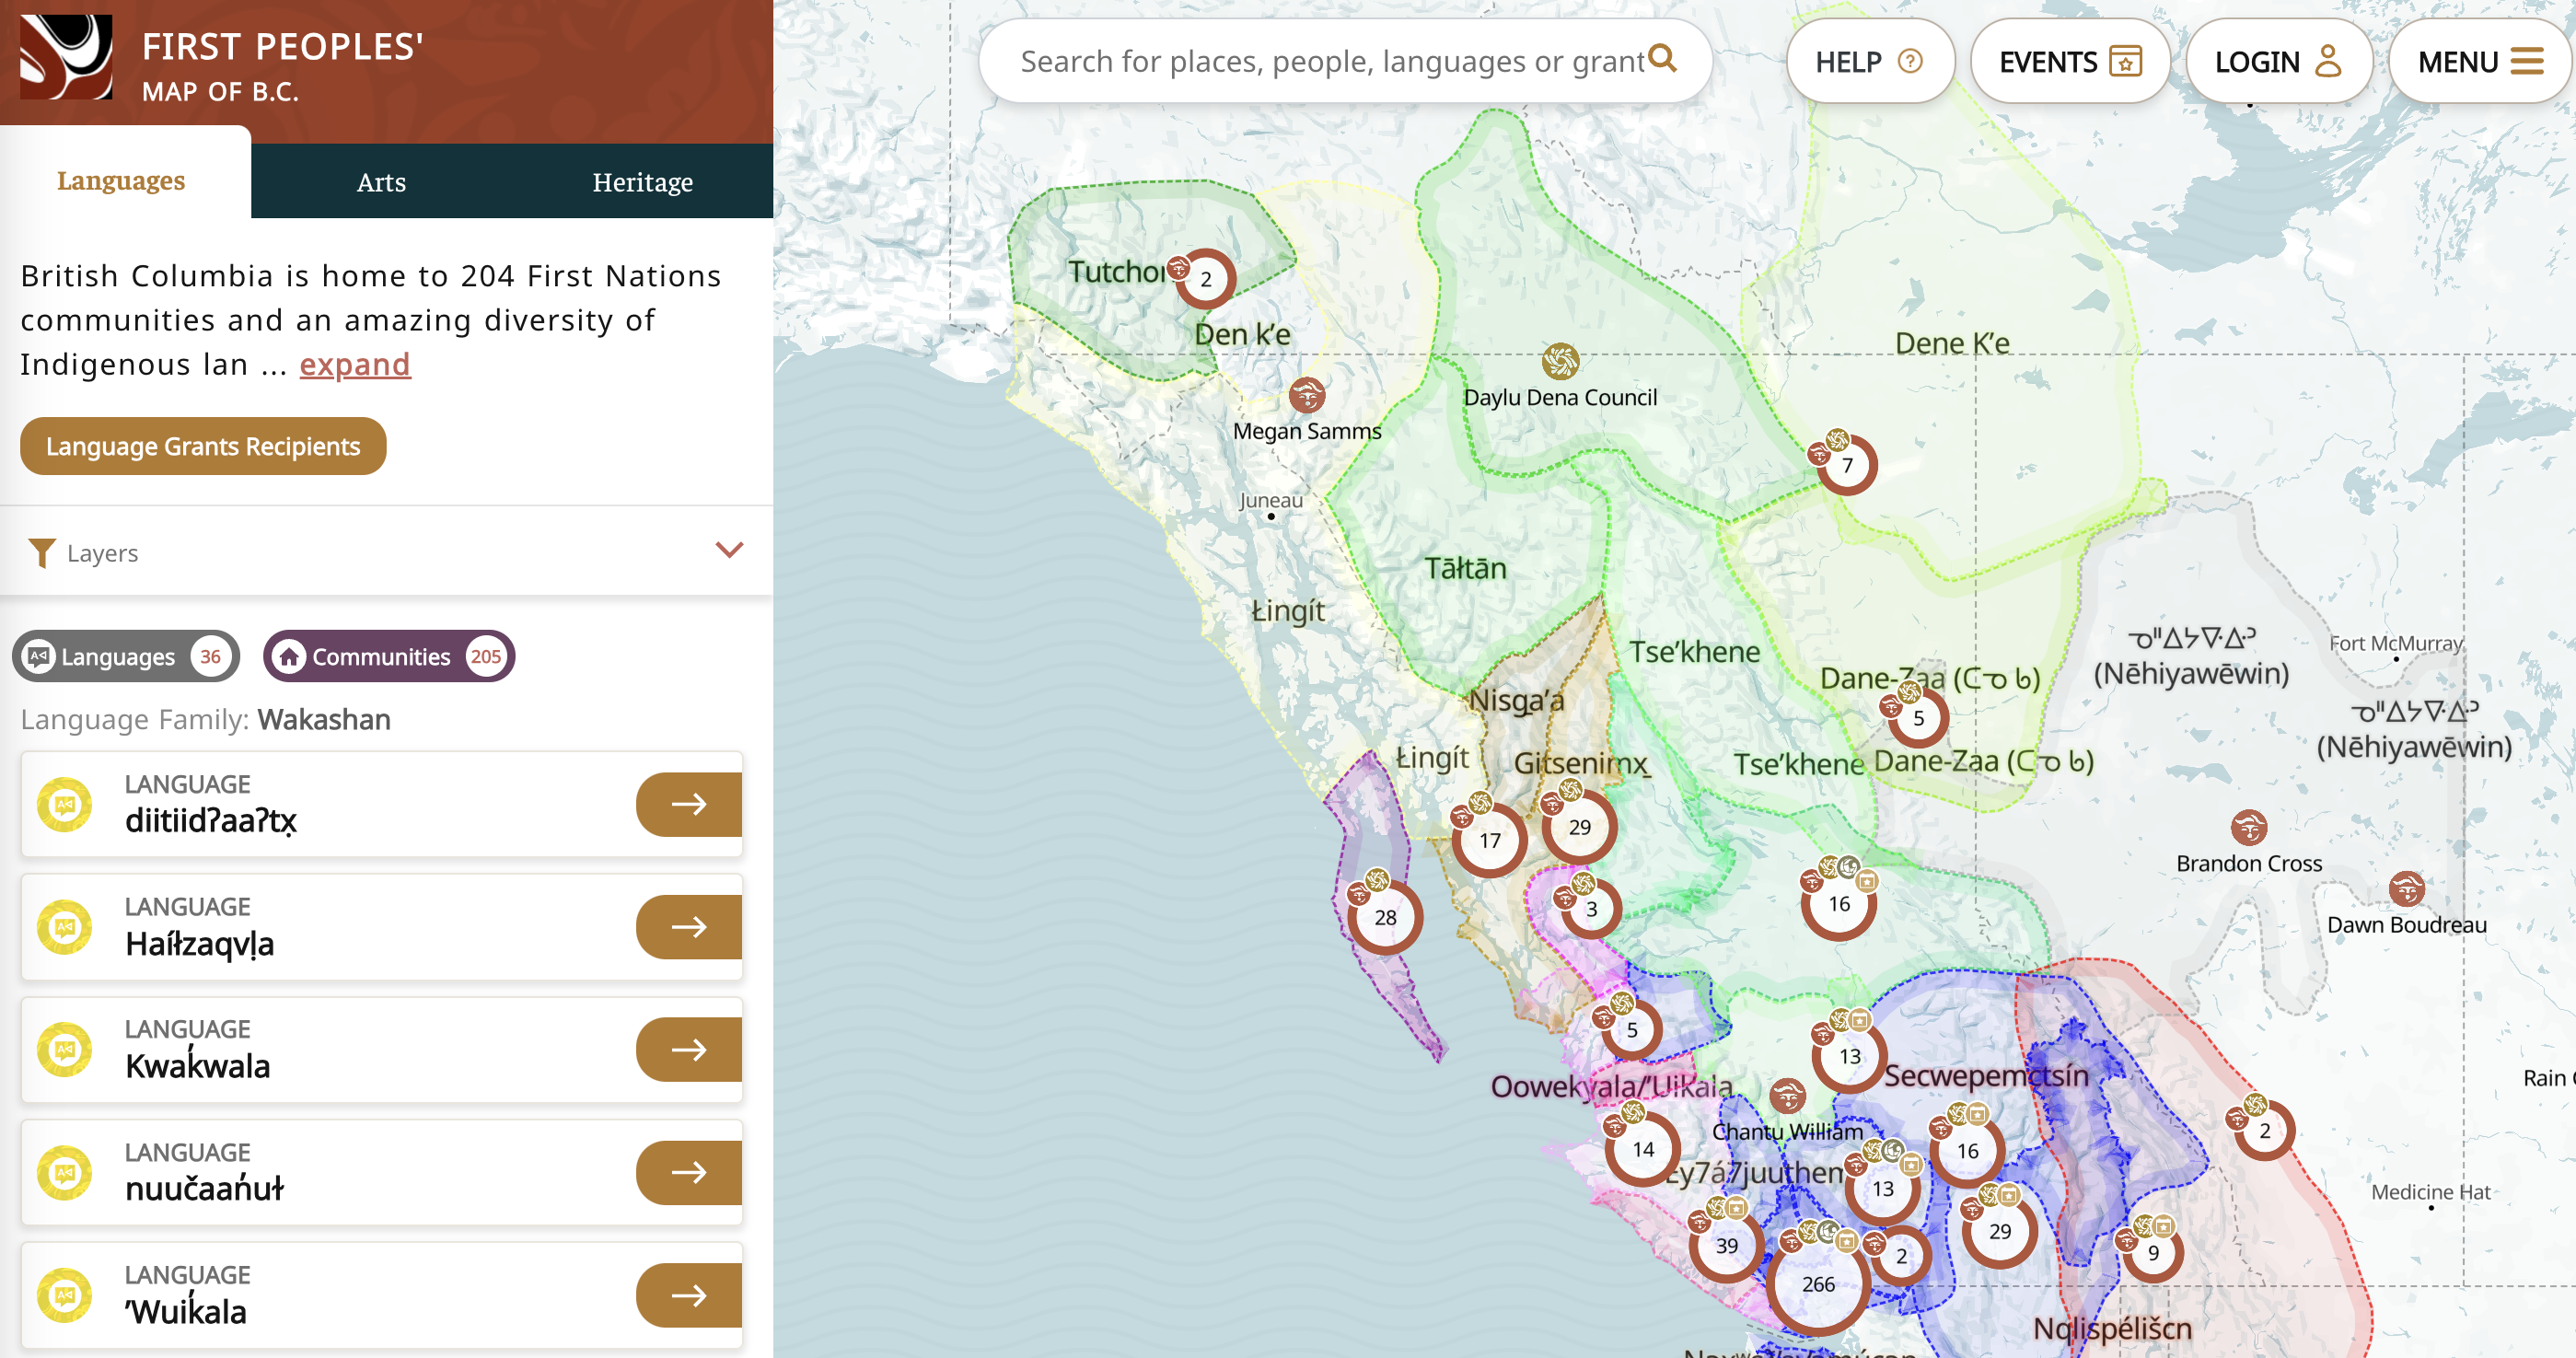Click the nuučaan̓uɫ language icon

point(65,1172)
